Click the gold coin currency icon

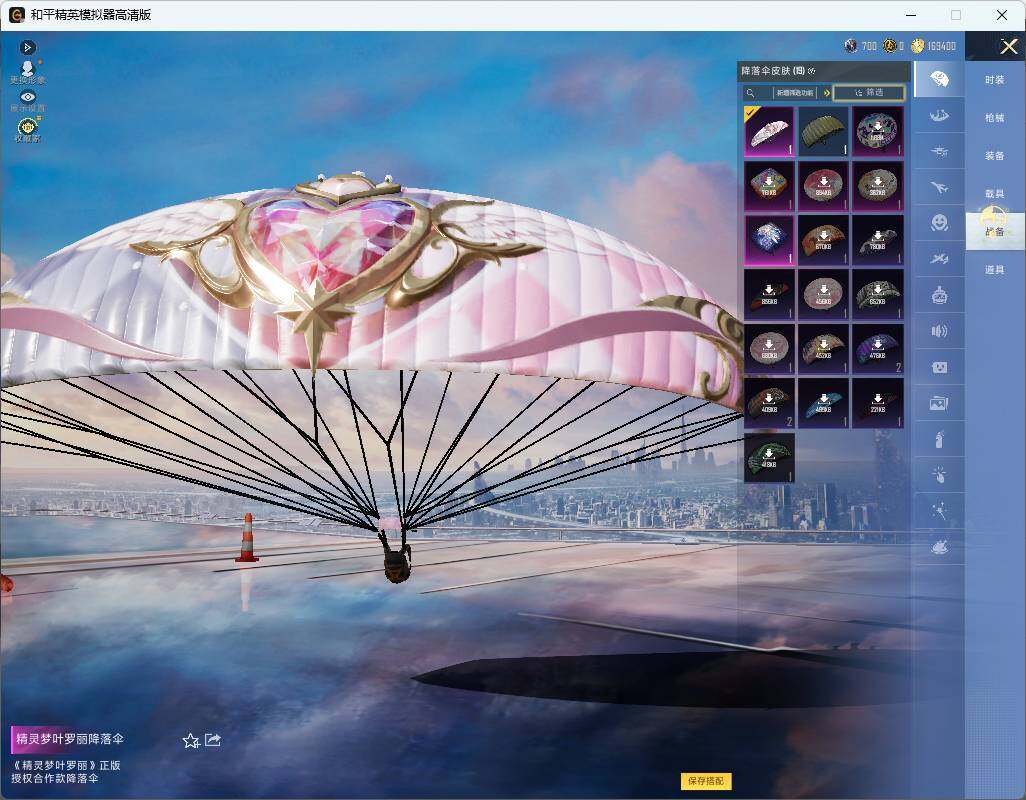point(917,46)
